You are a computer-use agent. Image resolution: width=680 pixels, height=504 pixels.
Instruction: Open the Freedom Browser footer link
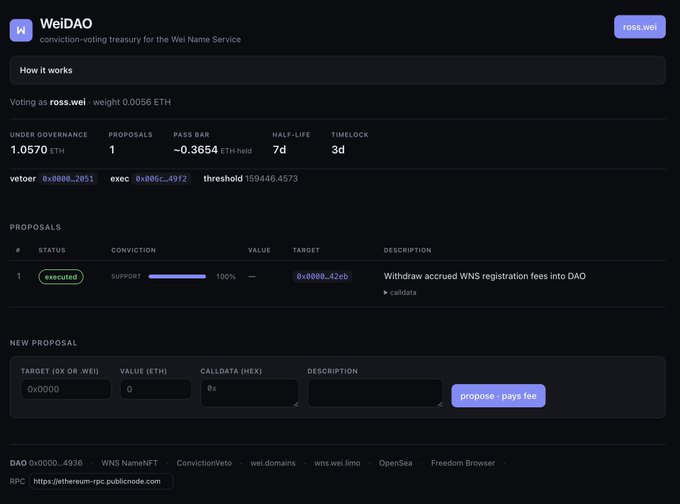click(463, 463)
